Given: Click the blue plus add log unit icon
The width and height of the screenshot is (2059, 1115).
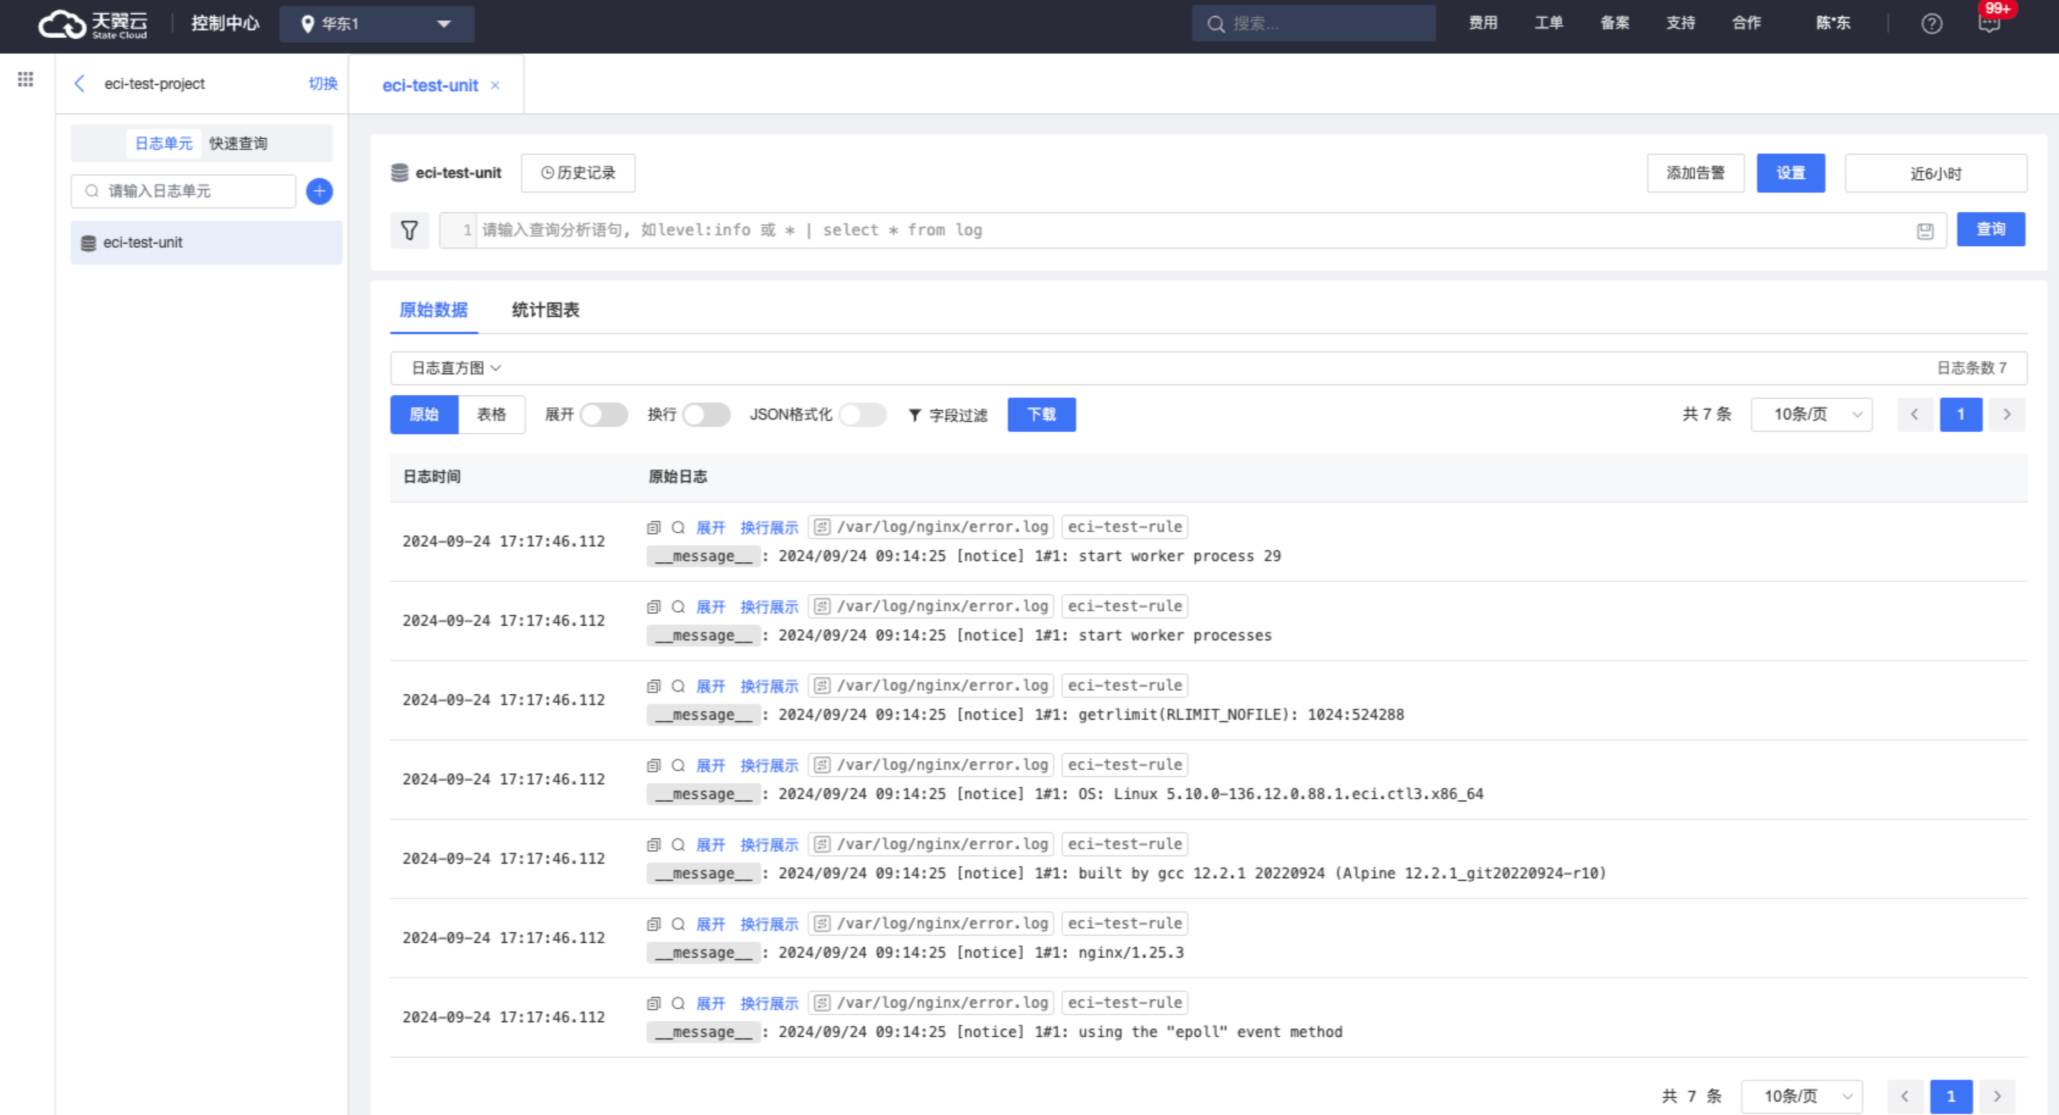Looking at the screenshot, I should (319, 191).
